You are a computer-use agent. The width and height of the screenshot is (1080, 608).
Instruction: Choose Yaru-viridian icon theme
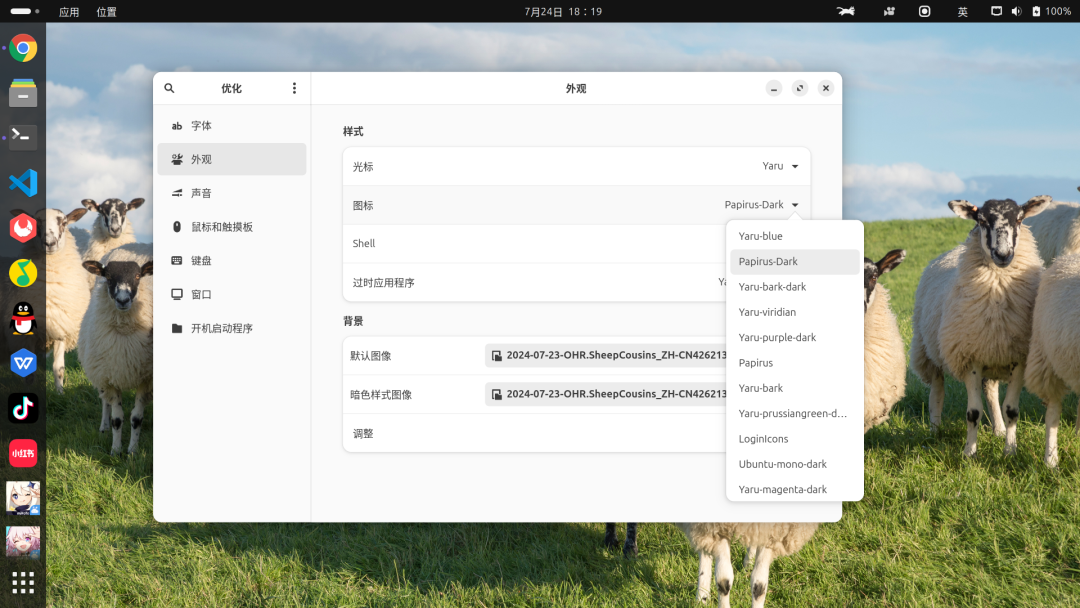point(795,312)
